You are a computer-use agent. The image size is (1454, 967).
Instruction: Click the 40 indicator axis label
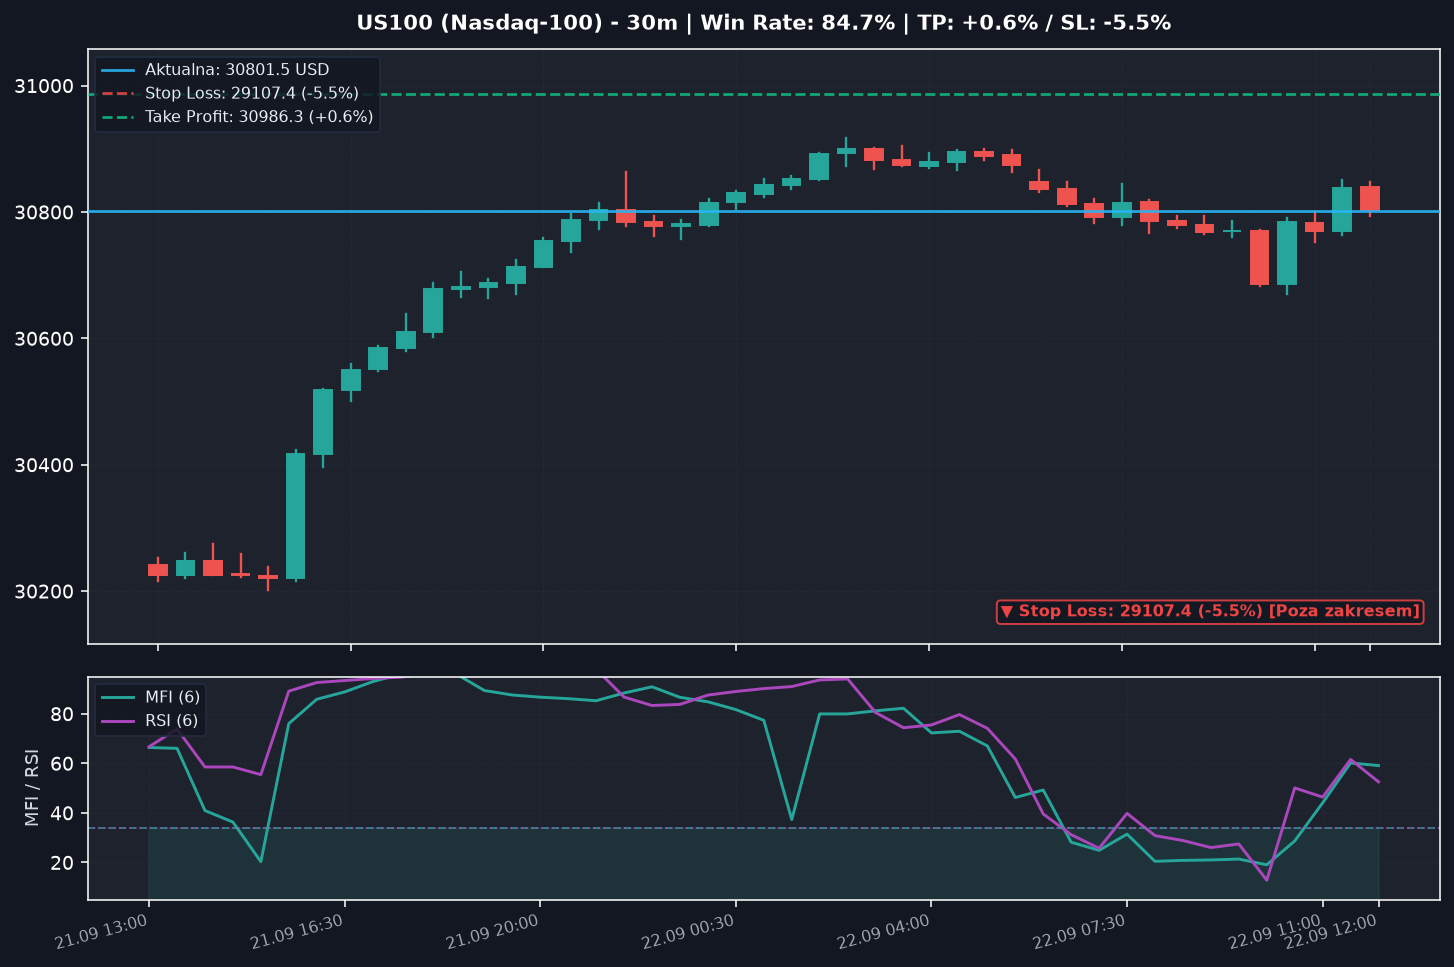[x=63, y=813]
